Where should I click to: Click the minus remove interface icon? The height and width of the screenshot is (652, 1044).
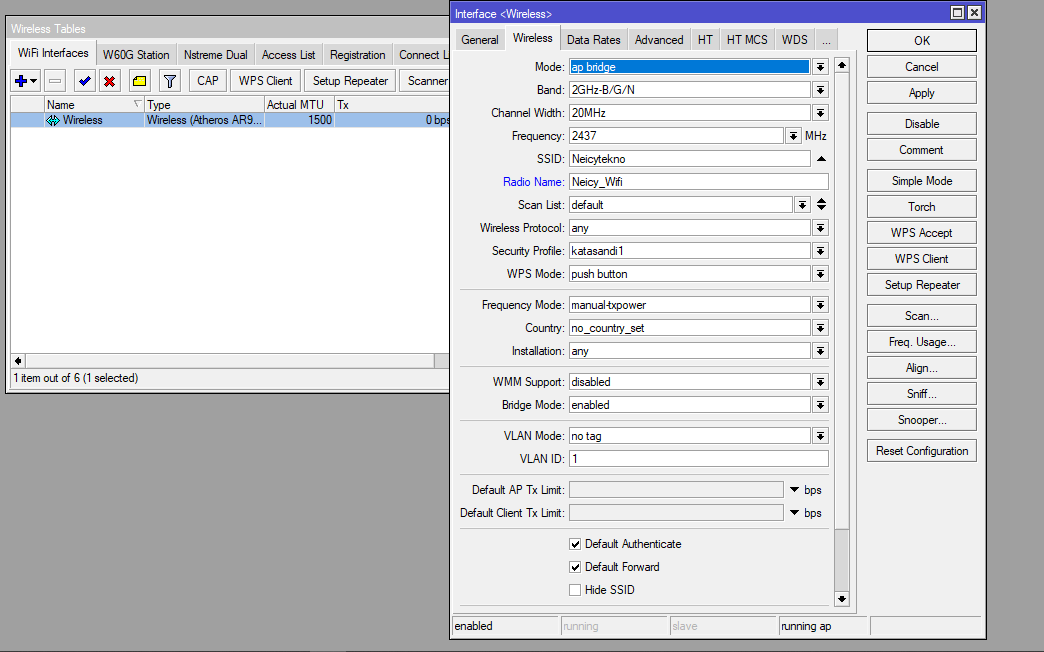pos(55,81)
